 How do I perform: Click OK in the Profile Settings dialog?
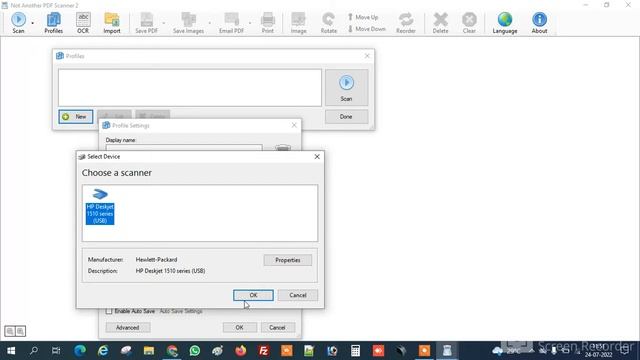pyautogui.click(x=240, y=327)
